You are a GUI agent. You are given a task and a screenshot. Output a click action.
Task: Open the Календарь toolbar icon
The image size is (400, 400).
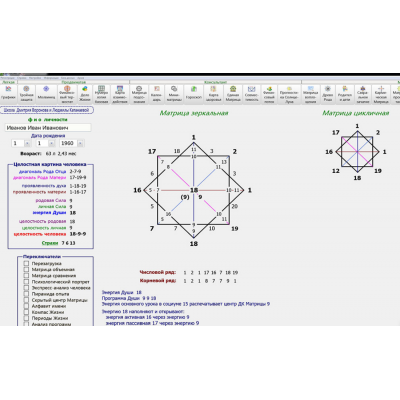point(156,94)
